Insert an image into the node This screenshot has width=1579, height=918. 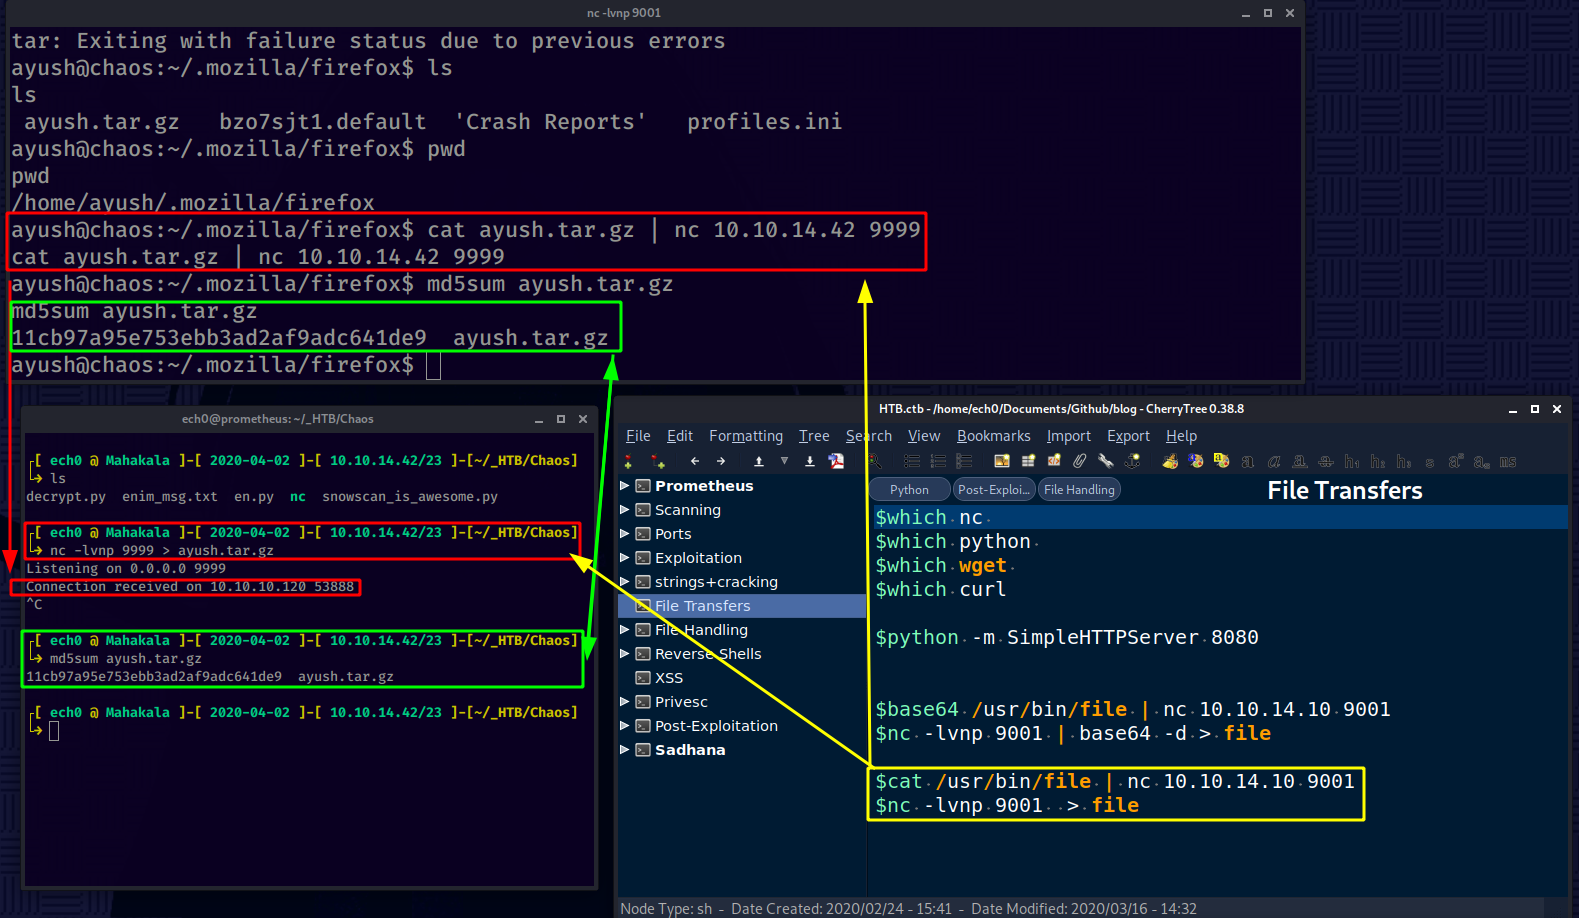[1002, 461]
